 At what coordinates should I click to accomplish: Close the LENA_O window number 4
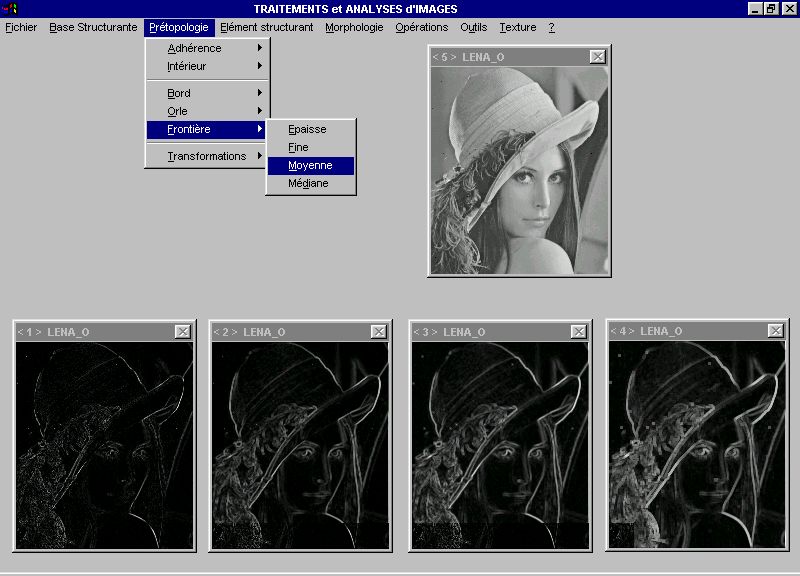pos(775,331)
